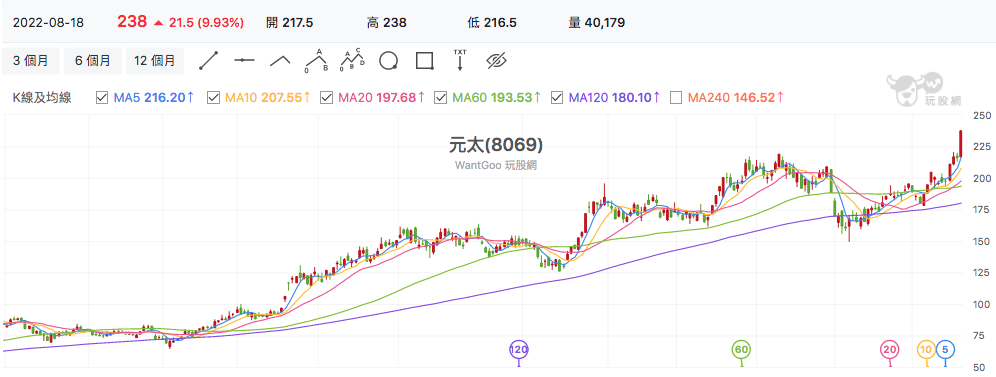Viewport: 996px width, 377px height.
Task: Toggle the hide drawings eye icon
Action: (x=496, y=61)
